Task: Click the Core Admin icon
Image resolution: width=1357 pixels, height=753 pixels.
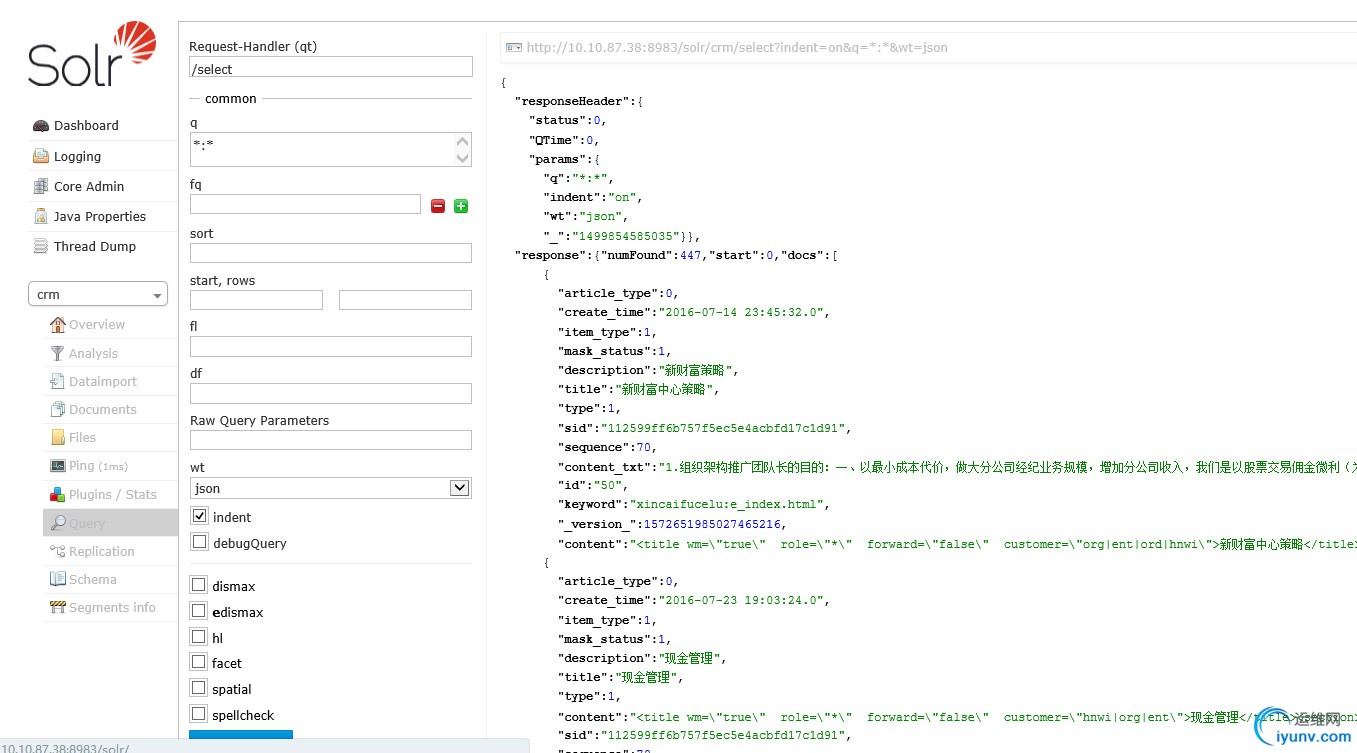Action: [41, 186]
